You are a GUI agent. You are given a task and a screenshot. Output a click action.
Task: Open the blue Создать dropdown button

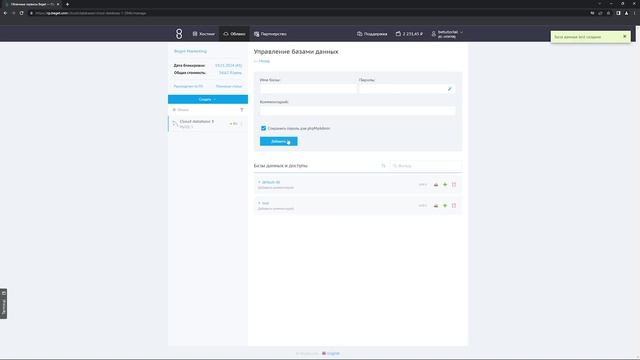pos(208,99)
